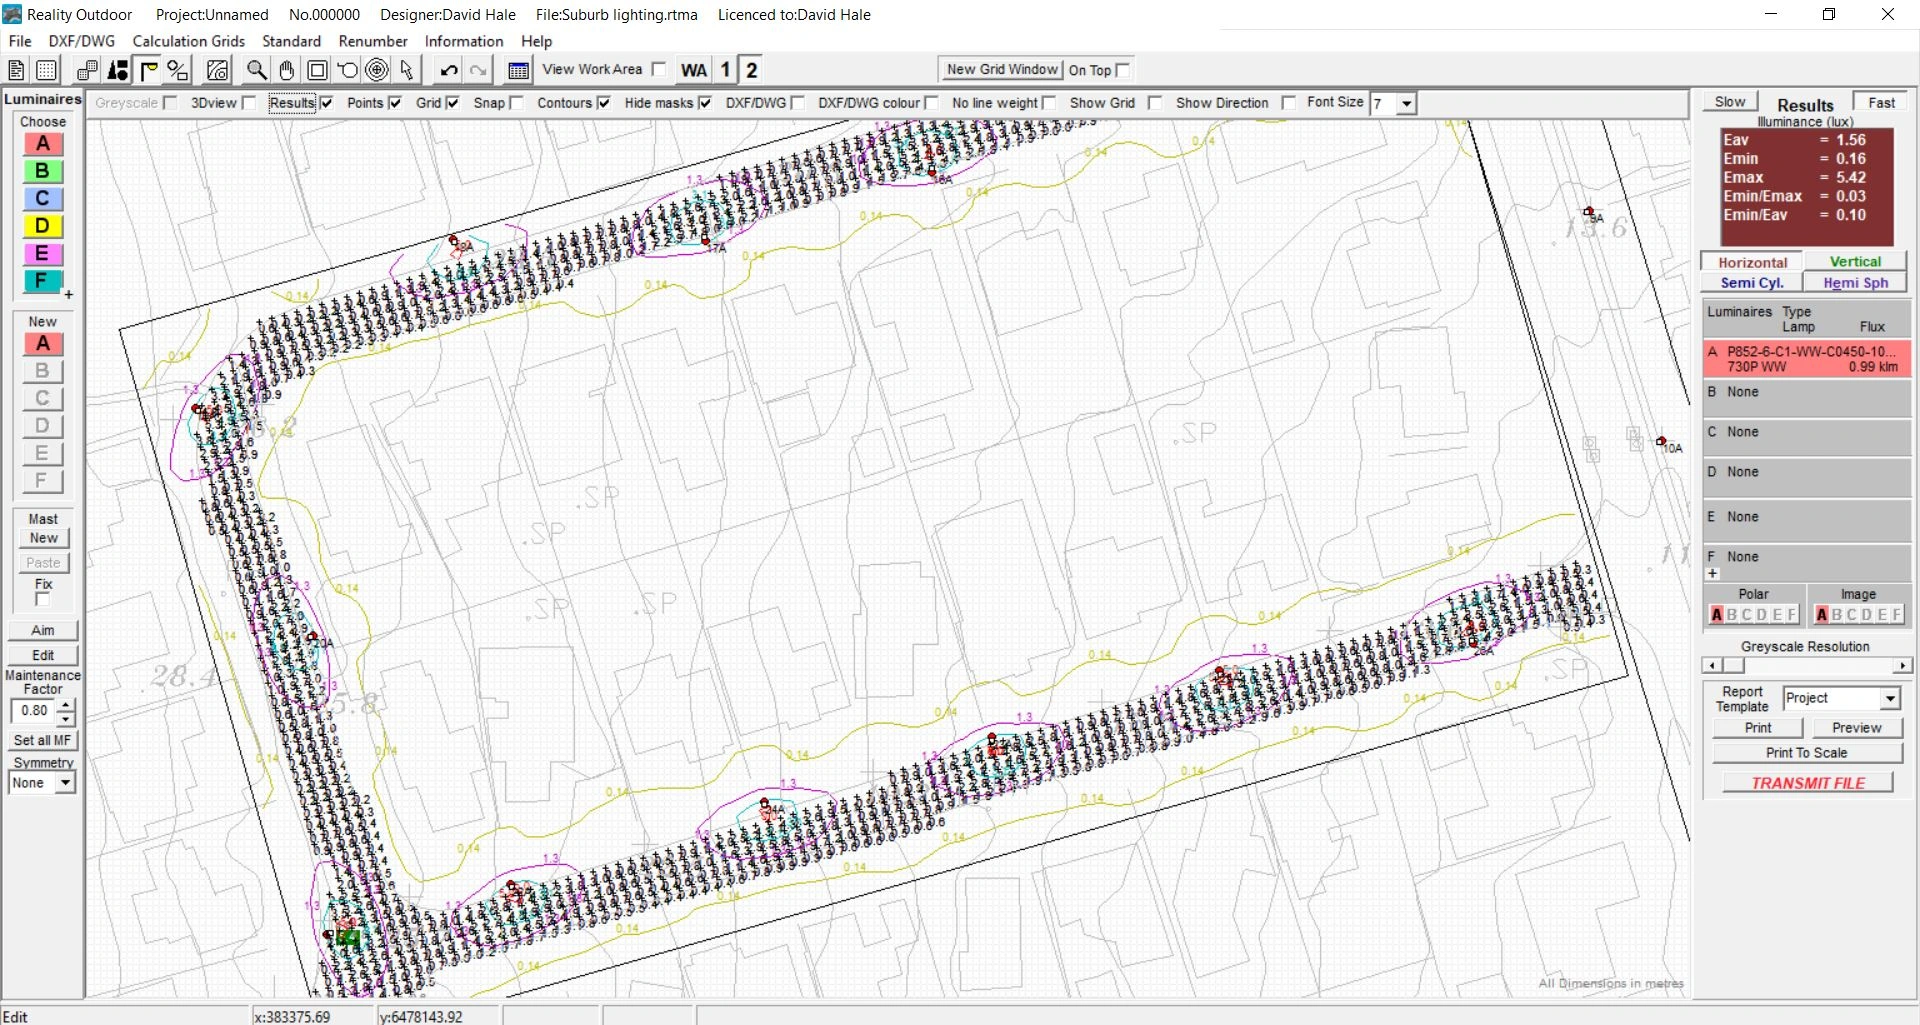Increase the Maintenance Factor with up arrow

point(65,705)
